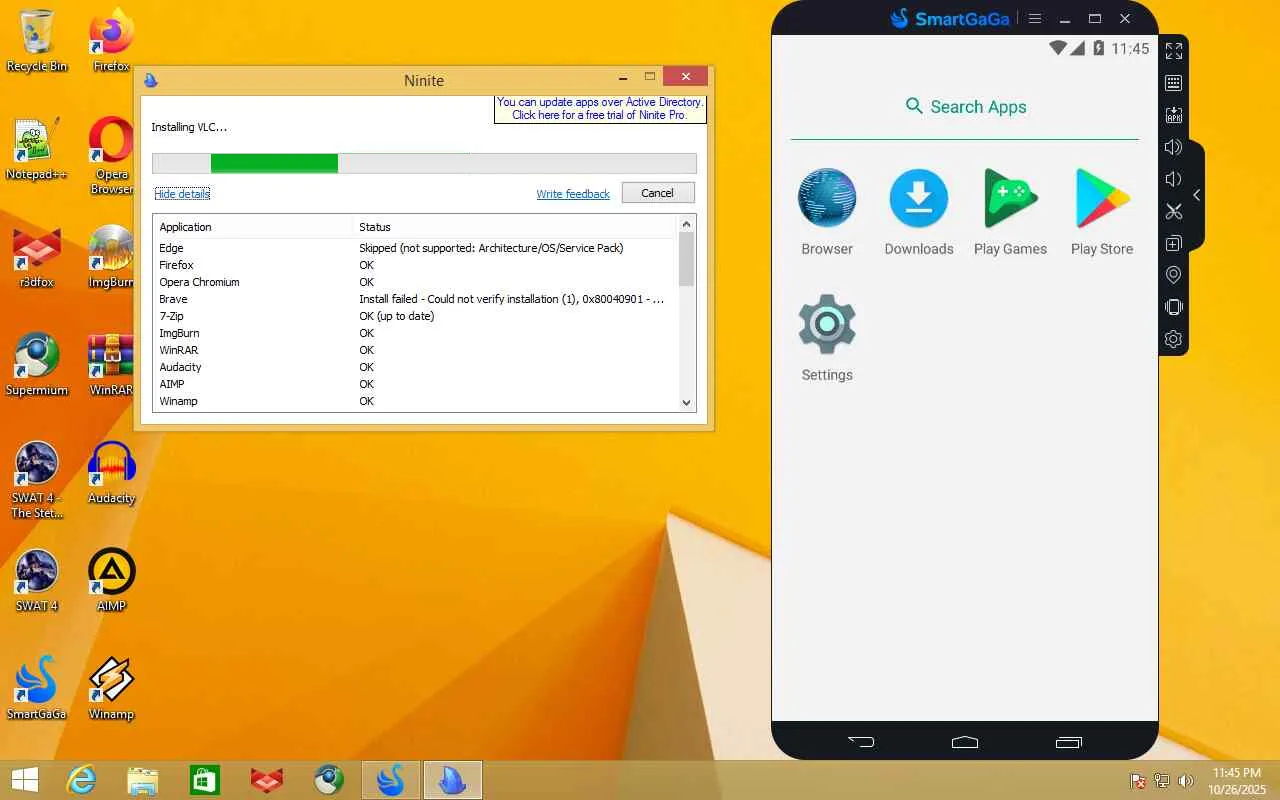
Task: Collapse the SmartGaGa sidebar with the chevron
Action: pos(1197,195)
